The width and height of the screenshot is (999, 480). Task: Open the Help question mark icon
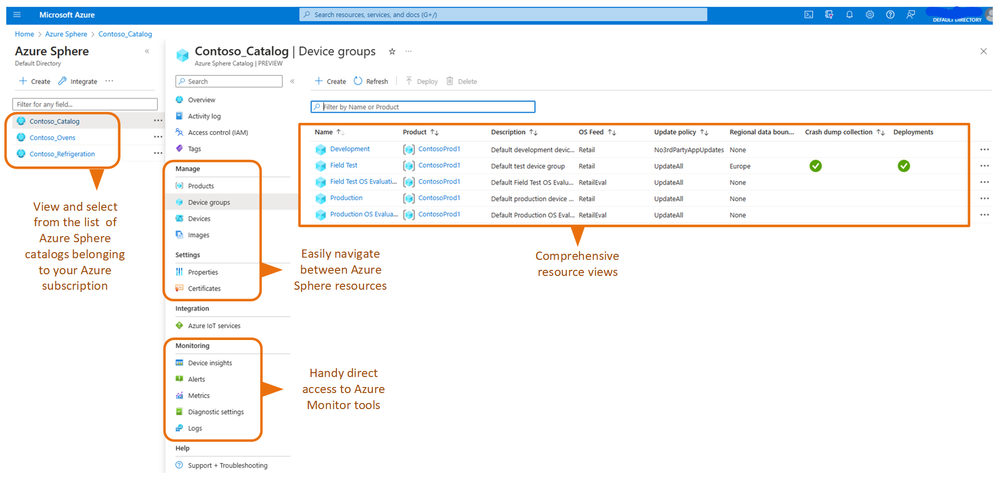(x=890, y=15)
